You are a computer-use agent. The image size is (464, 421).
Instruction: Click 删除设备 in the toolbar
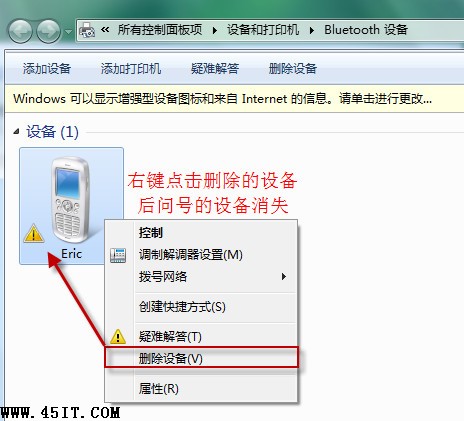tap(293, 69)
